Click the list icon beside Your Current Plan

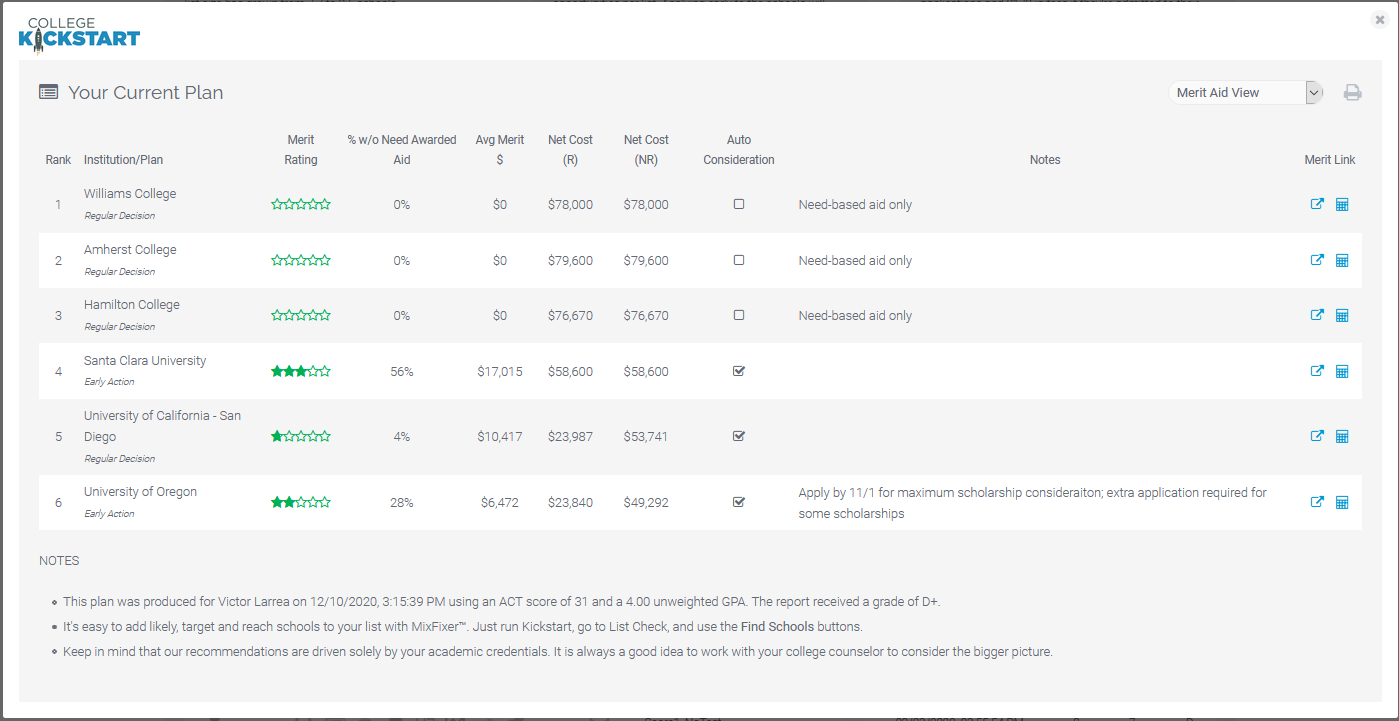(x=48, y=92)
